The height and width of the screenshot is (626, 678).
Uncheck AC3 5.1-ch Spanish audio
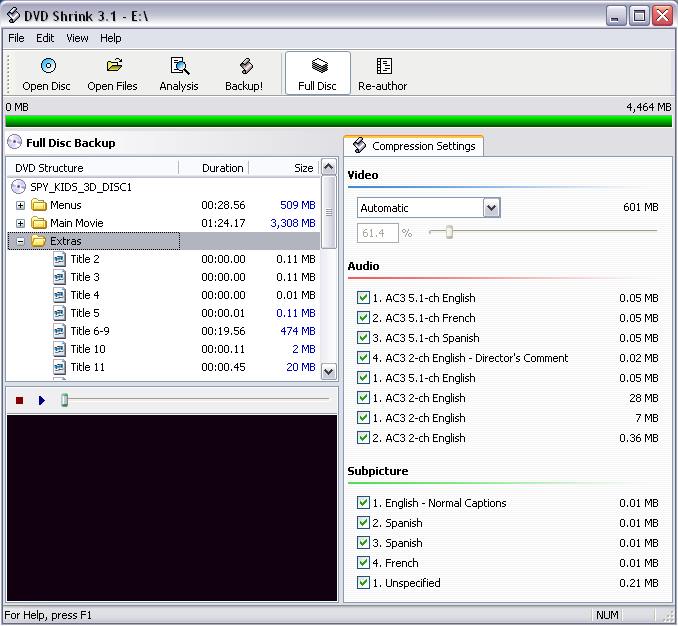(x=363, y=337)
